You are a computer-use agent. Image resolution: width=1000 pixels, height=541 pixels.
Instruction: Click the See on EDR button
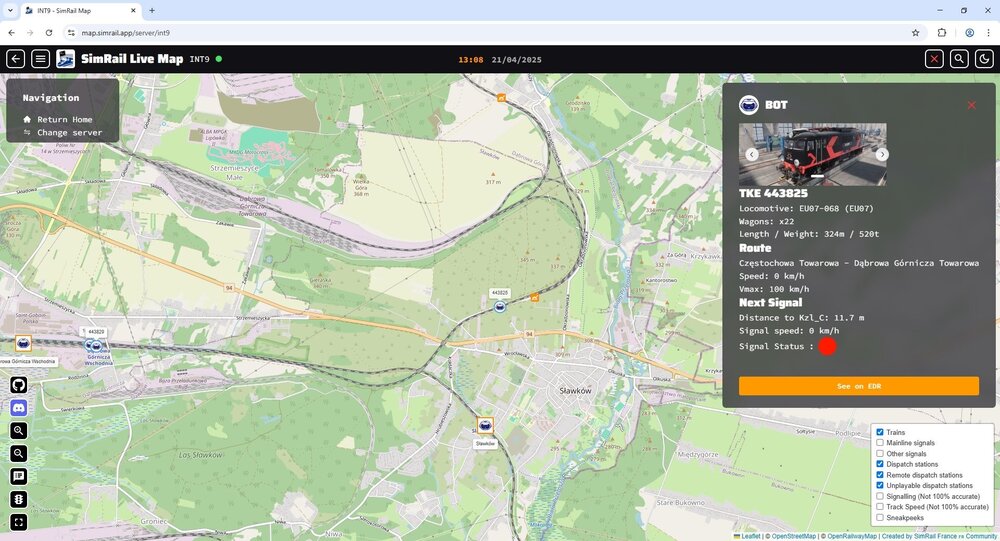(858, 386)
